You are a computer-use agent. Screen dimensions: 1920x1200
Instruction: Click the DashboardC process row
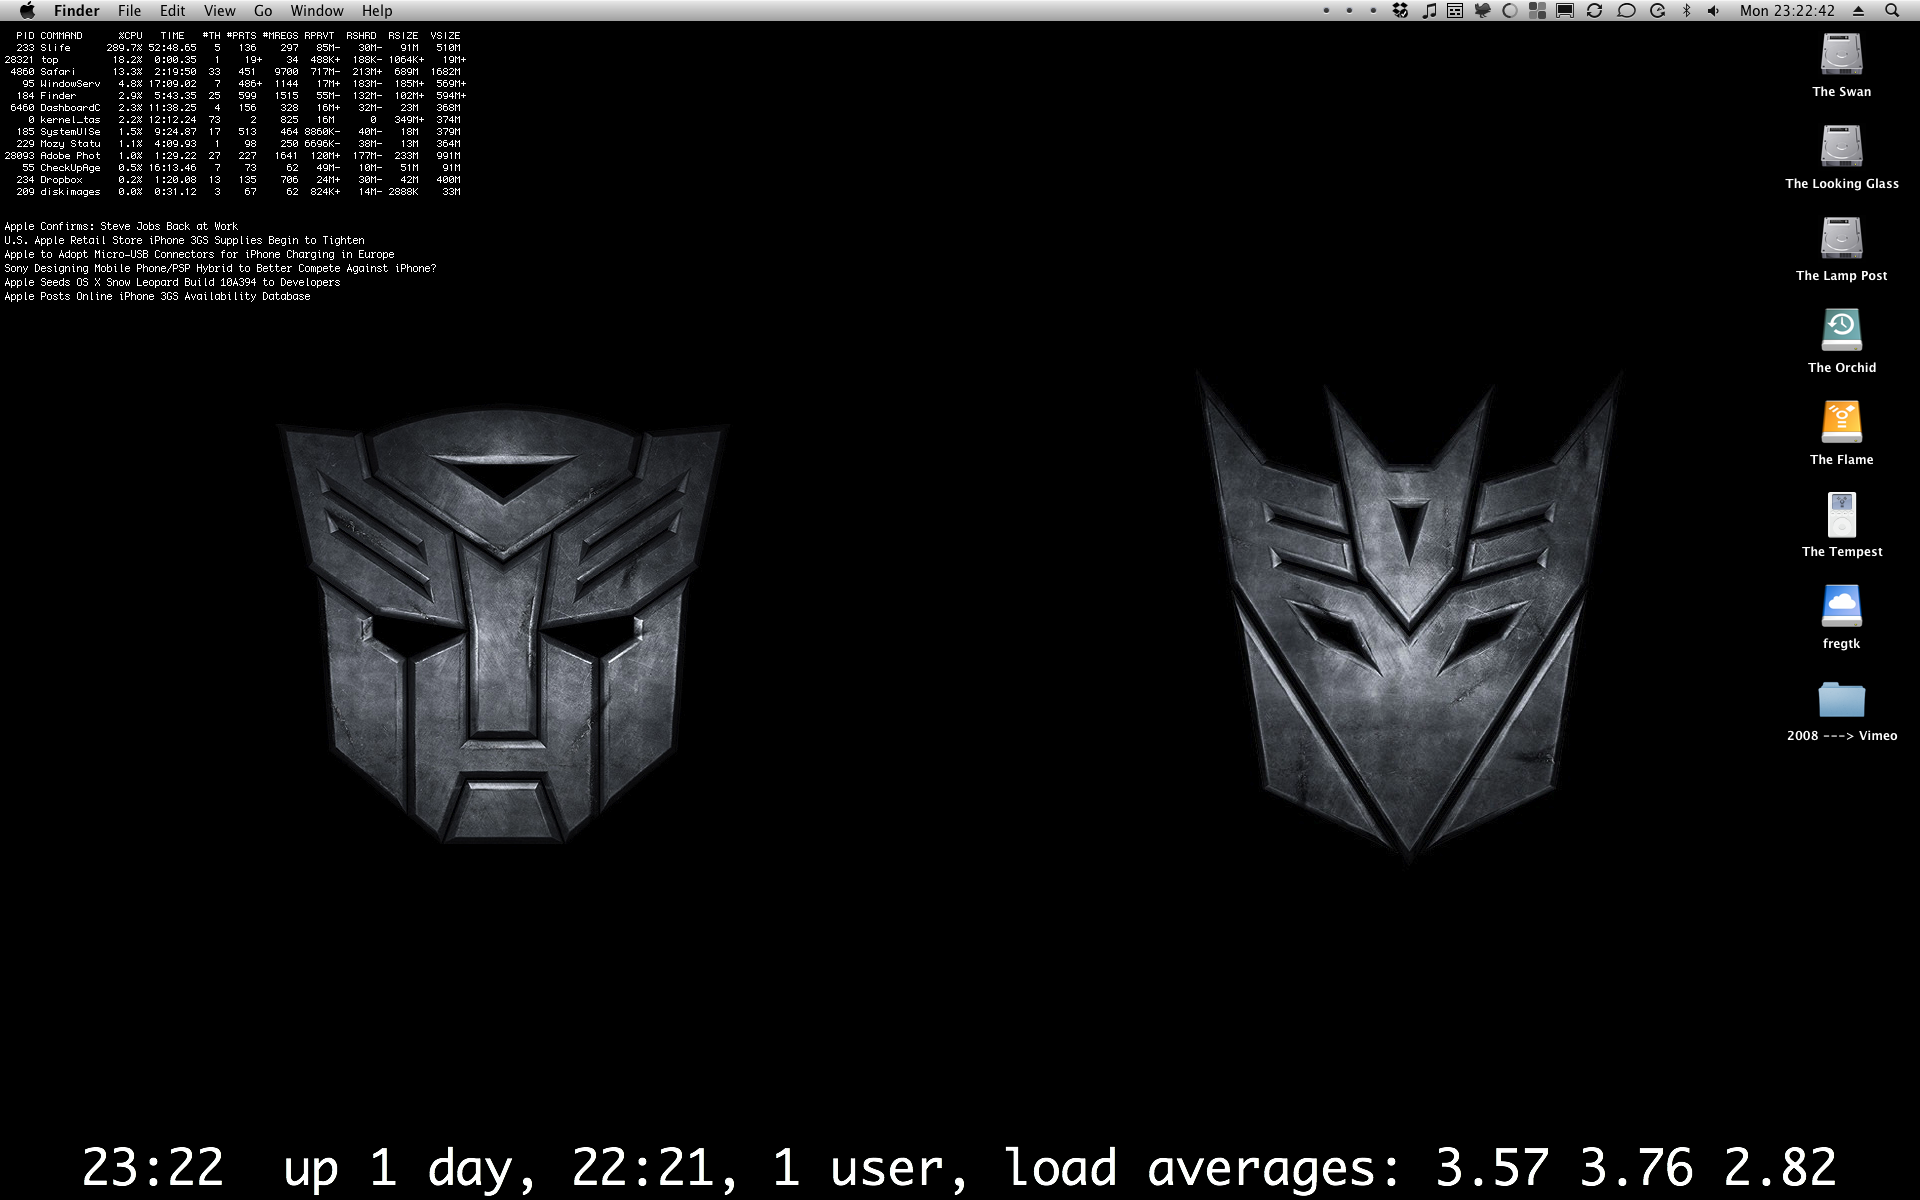tap(234, 108)
